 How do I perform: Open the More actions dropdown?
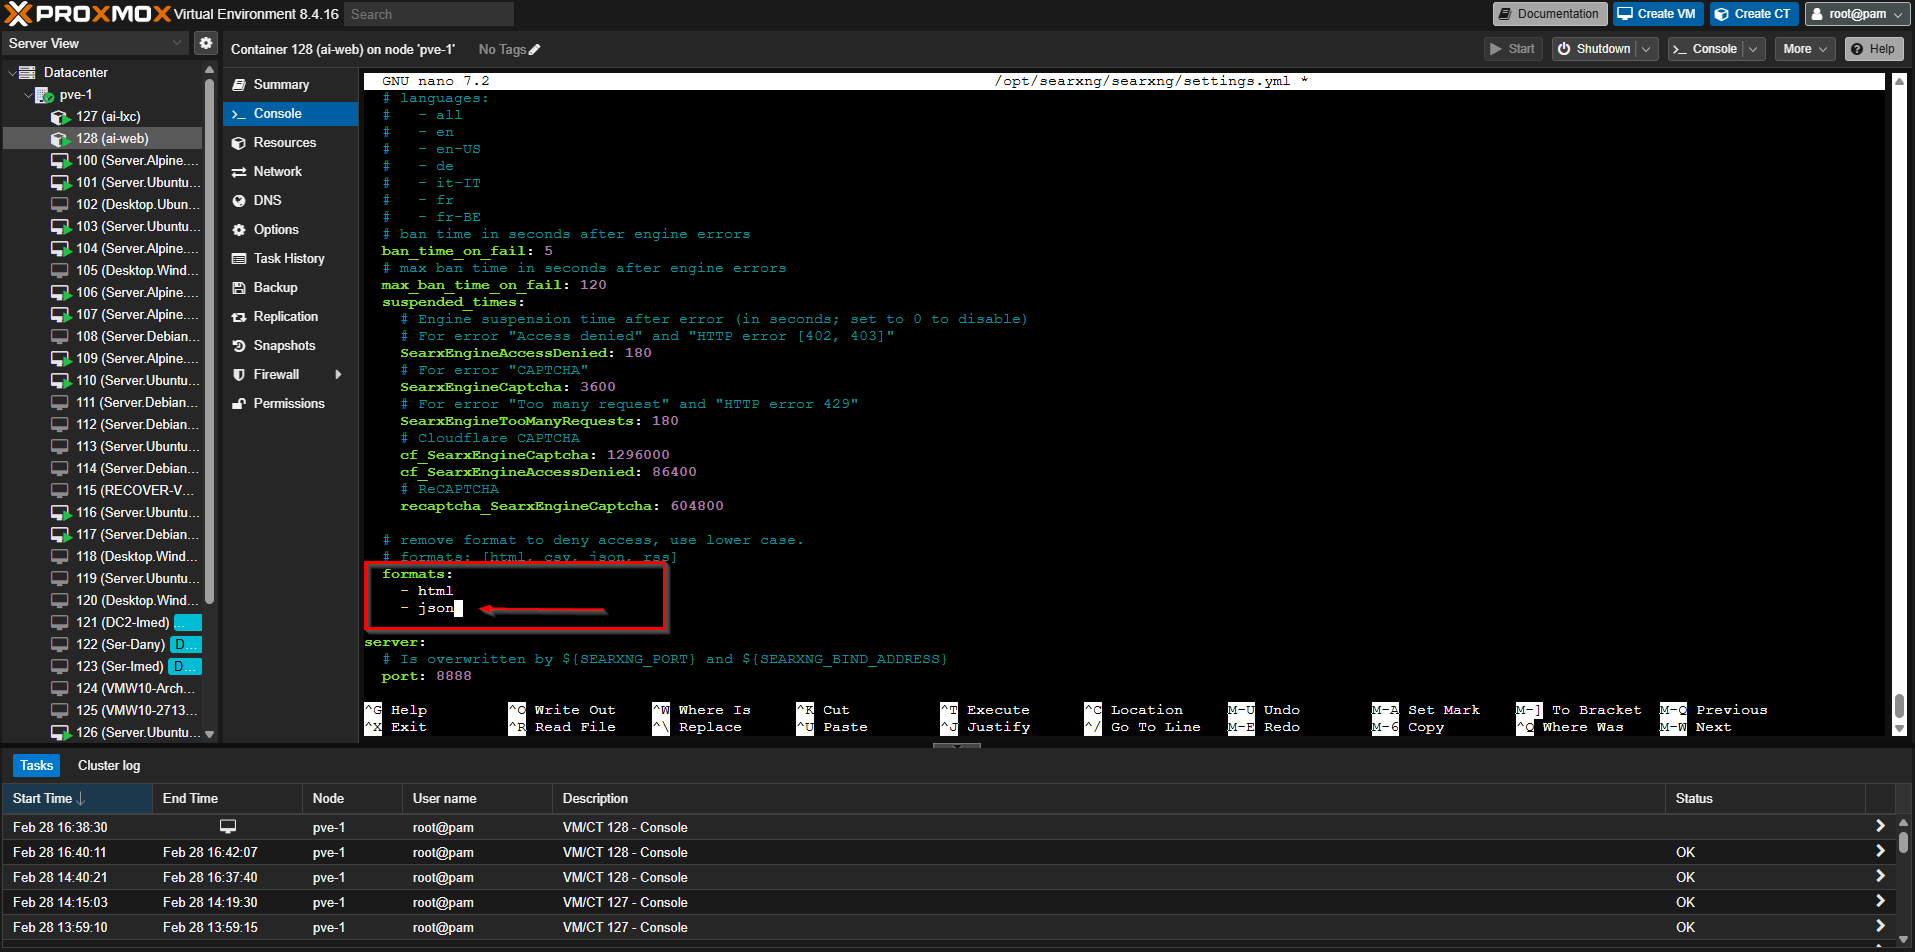[1804, 49]
